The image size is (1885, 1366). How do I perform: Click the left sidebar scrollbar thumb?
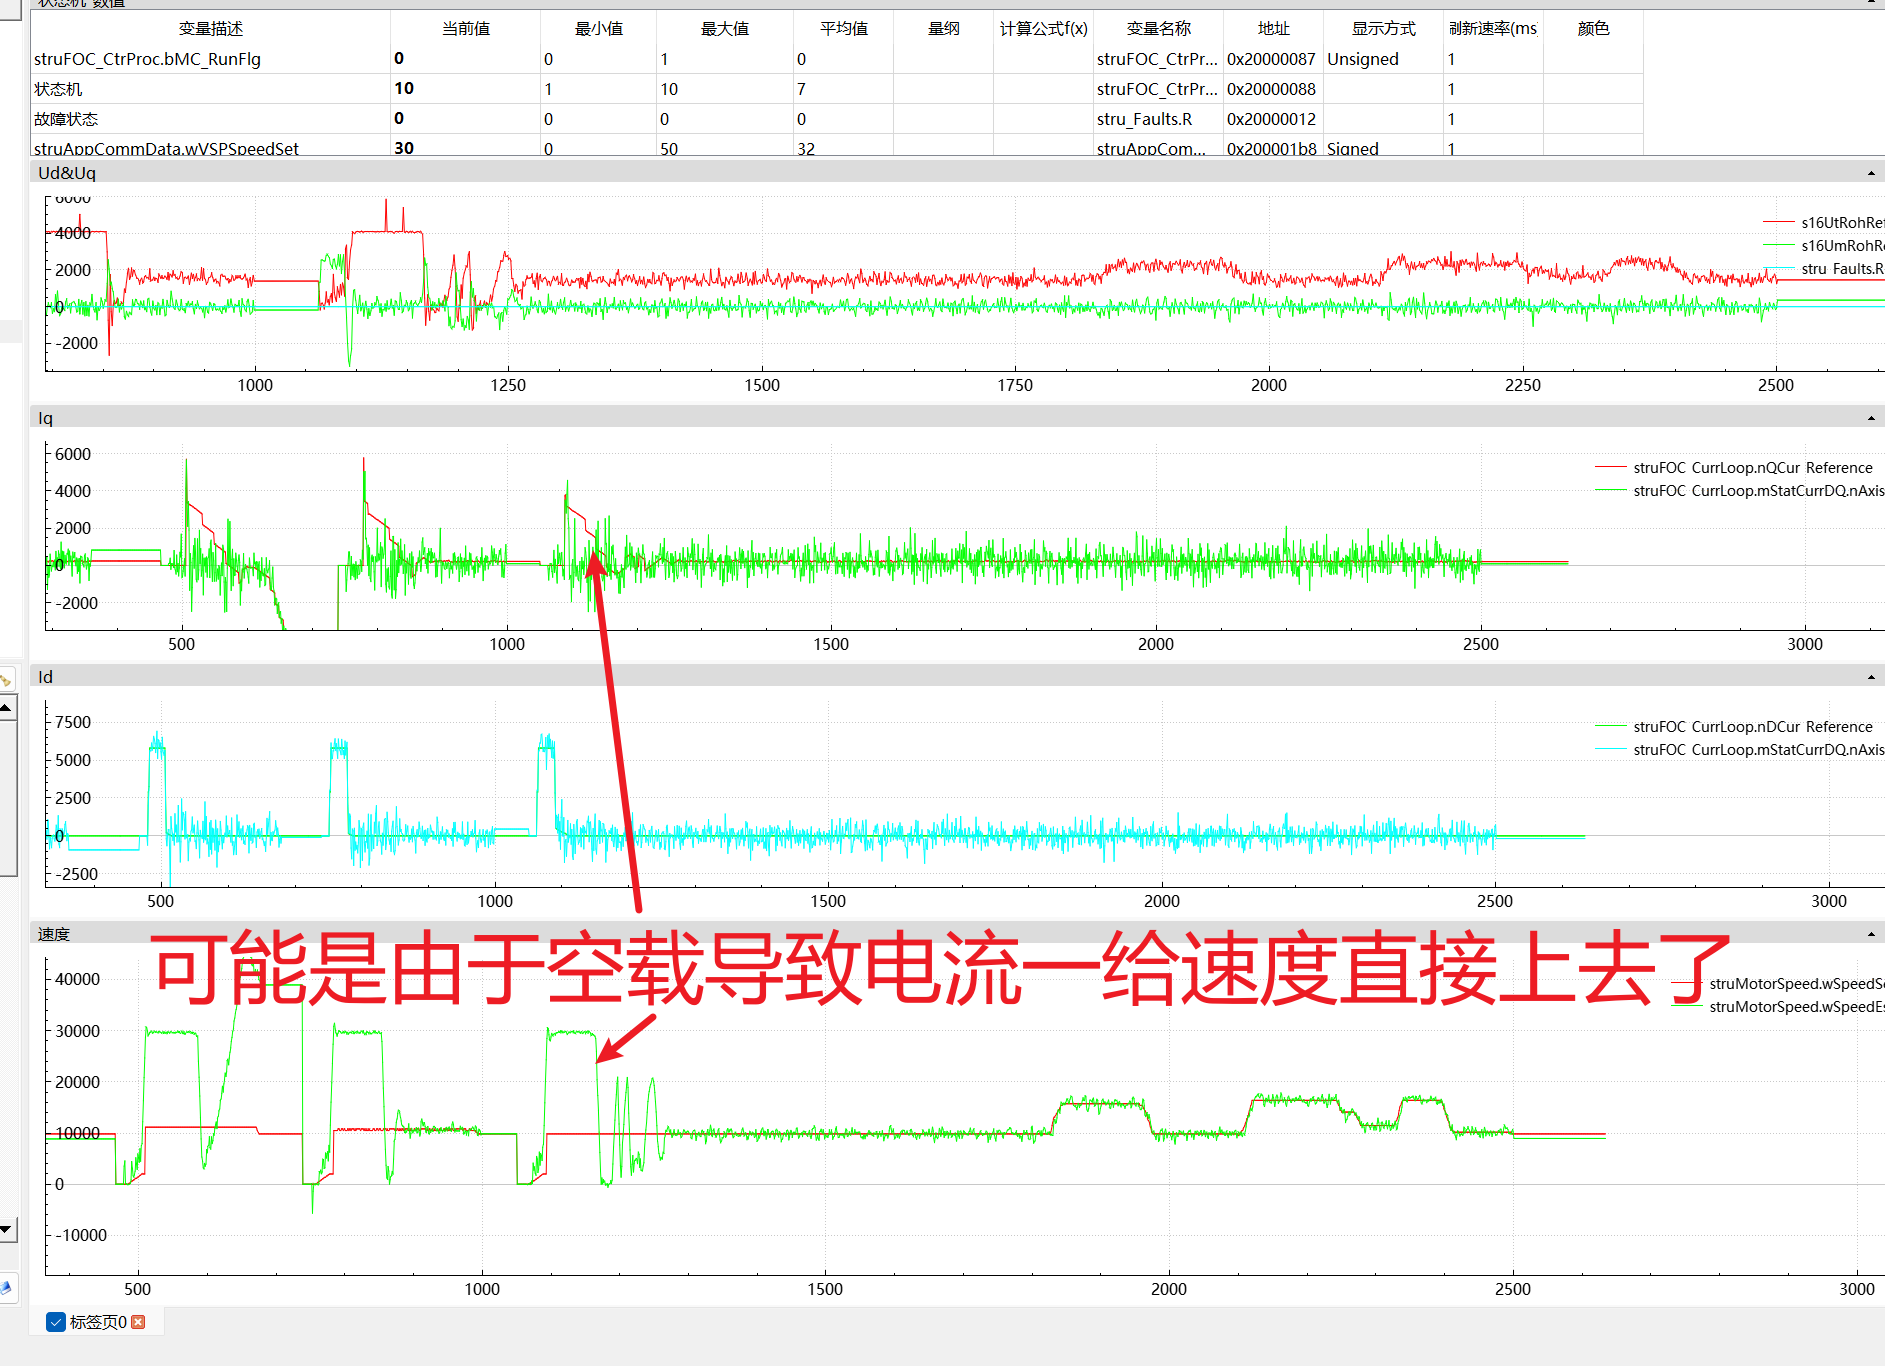(x=6, y=797)
